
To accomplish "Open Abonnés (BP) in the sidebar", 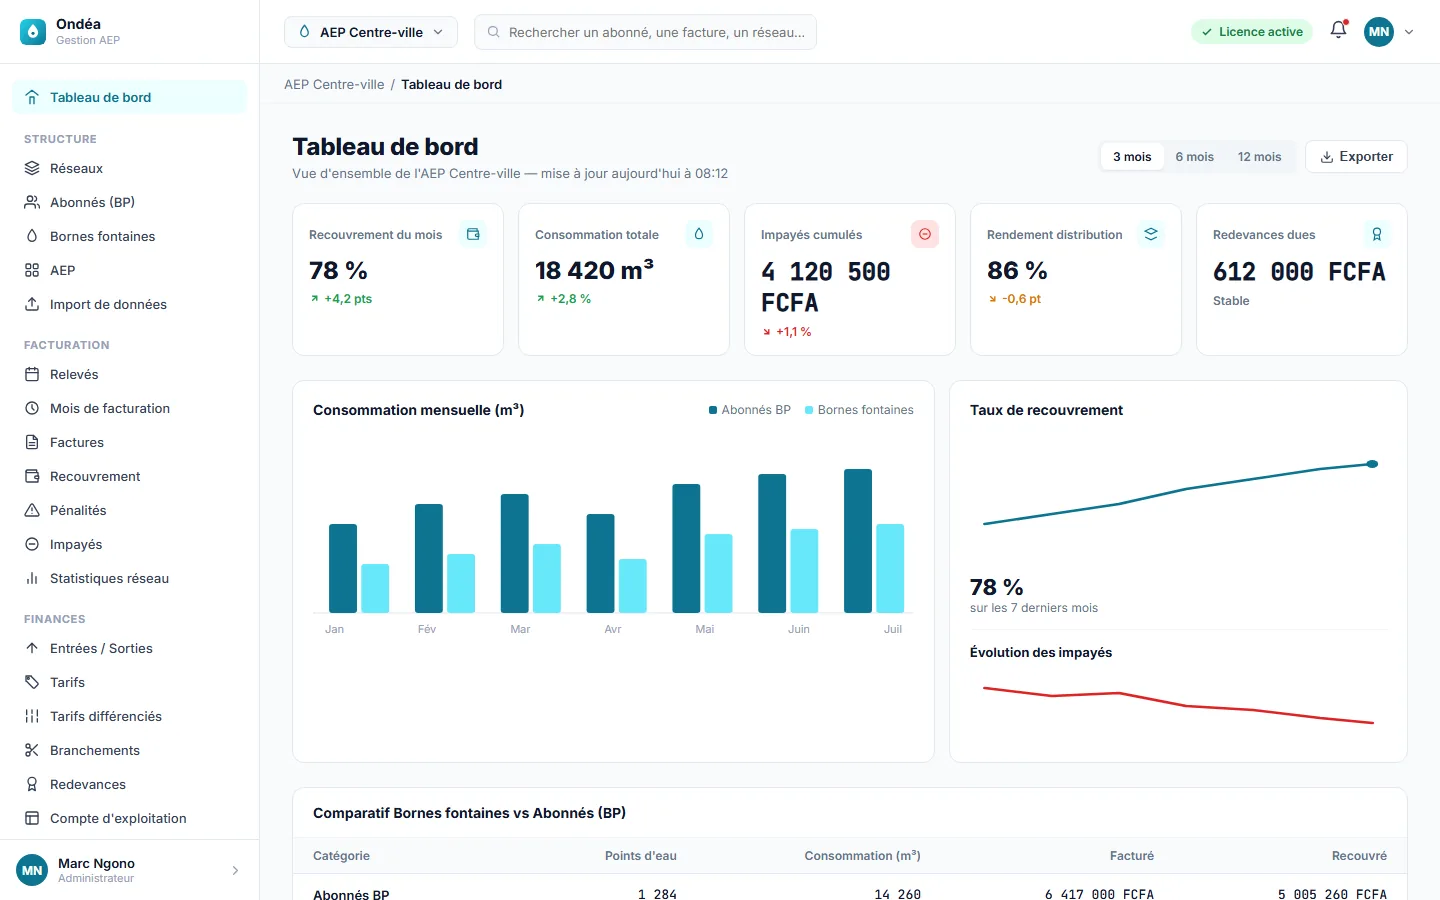I will 129,202.
